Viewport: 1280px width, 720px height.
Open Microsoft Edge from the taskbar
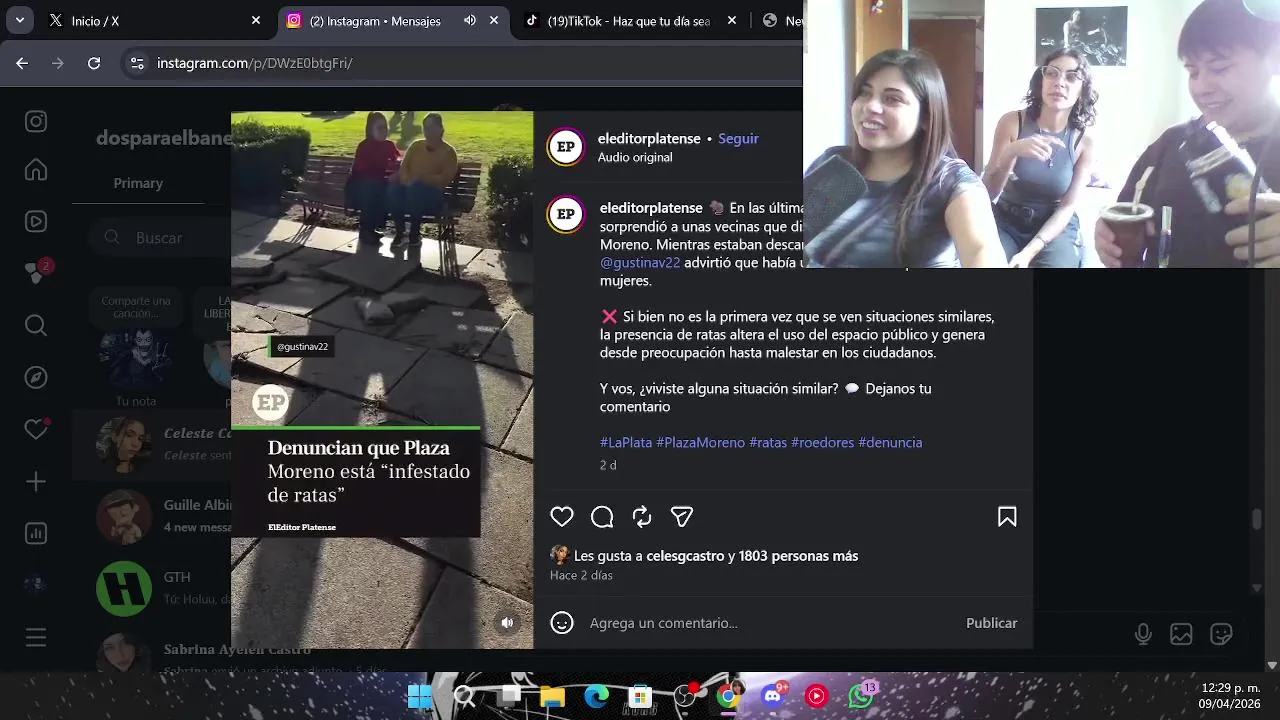pos(596,696)
